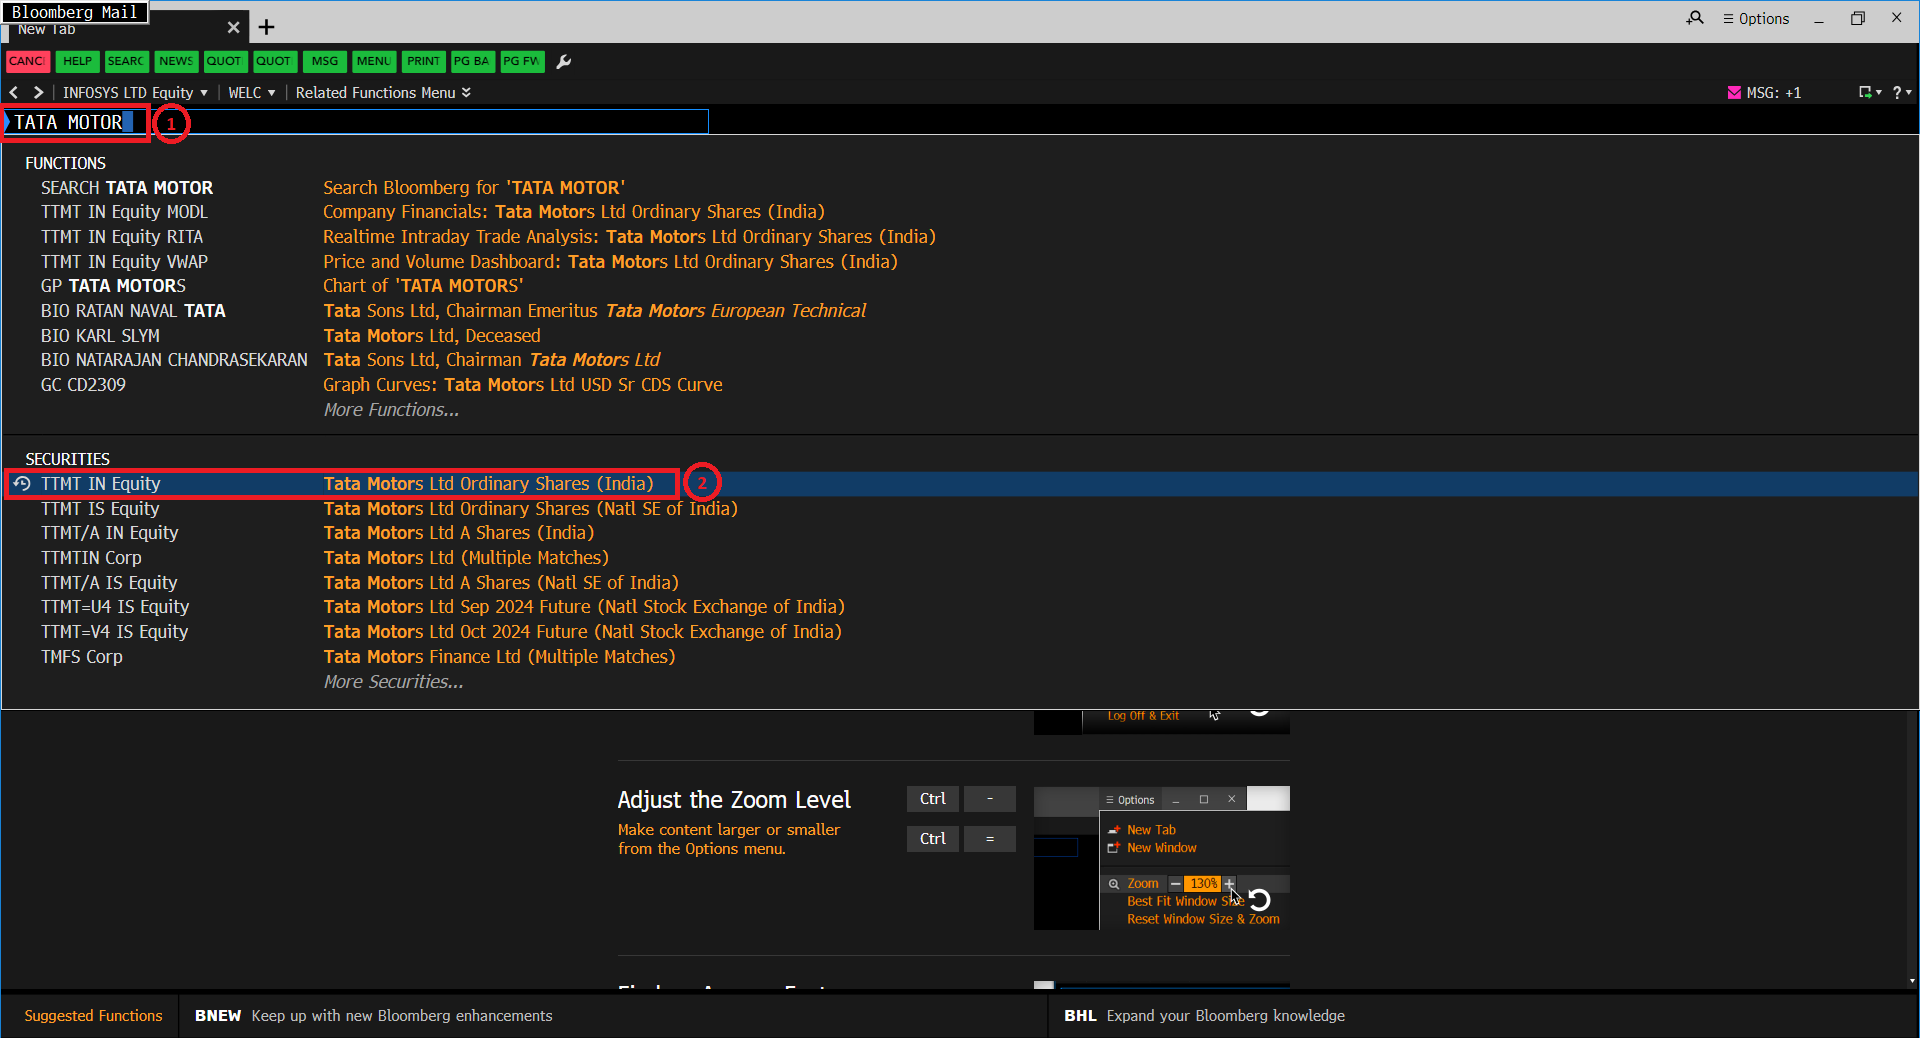Select TTMT IN Equity MODL function

[124, 212]
